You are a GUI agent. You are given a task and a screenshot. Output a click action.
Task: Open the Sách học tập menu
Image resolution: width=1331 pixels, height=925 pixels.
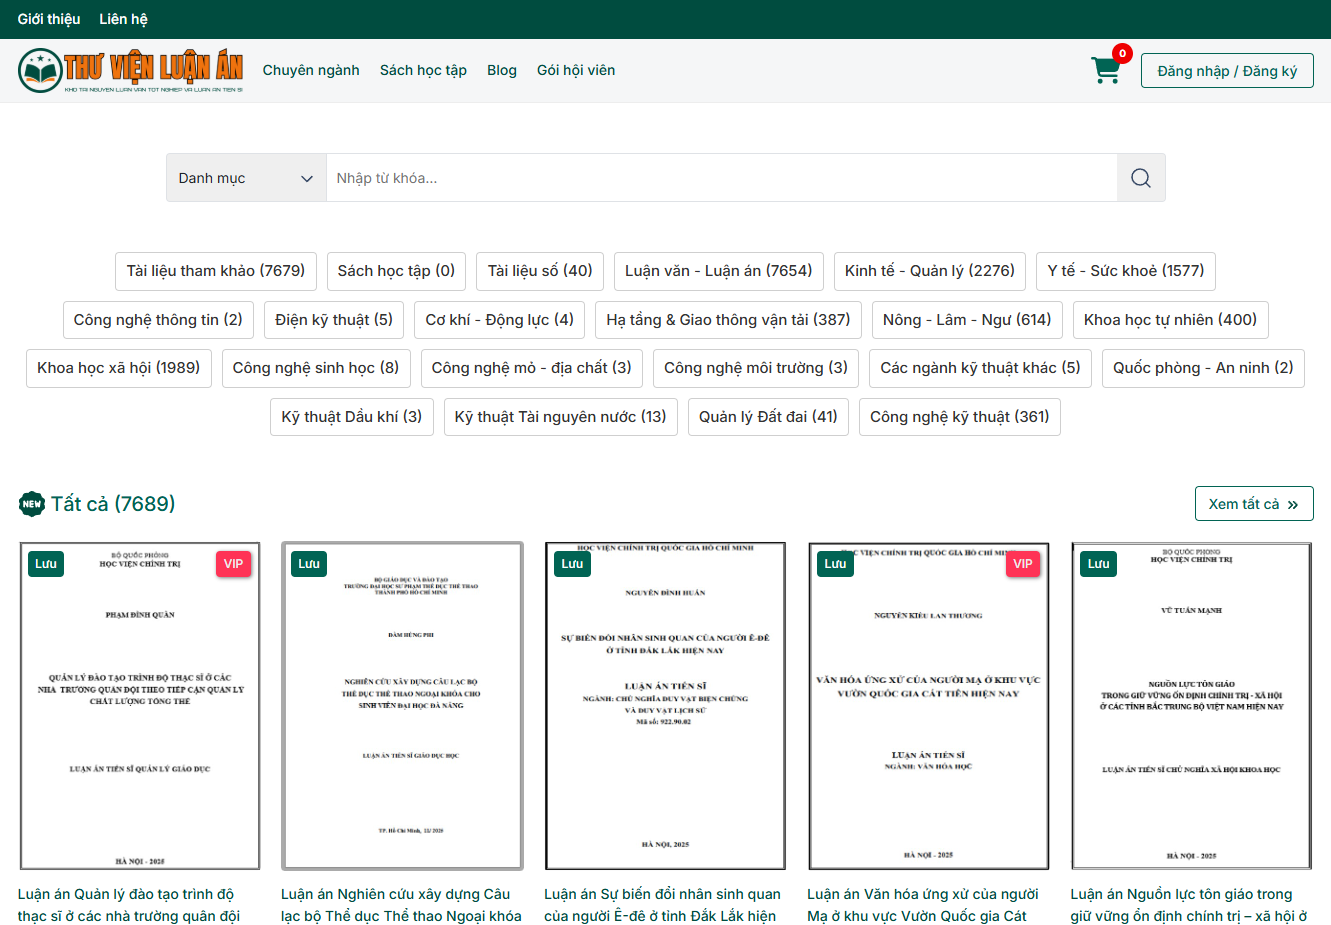pyautogui.click(x=423, y=70)
